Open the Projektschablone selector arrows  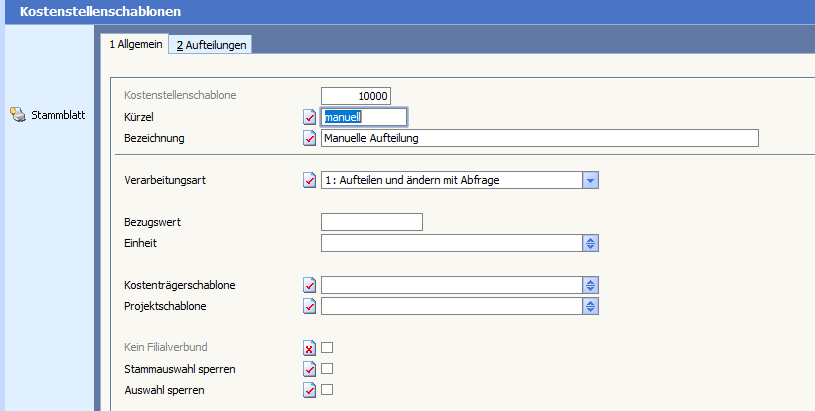coord(590,306)
